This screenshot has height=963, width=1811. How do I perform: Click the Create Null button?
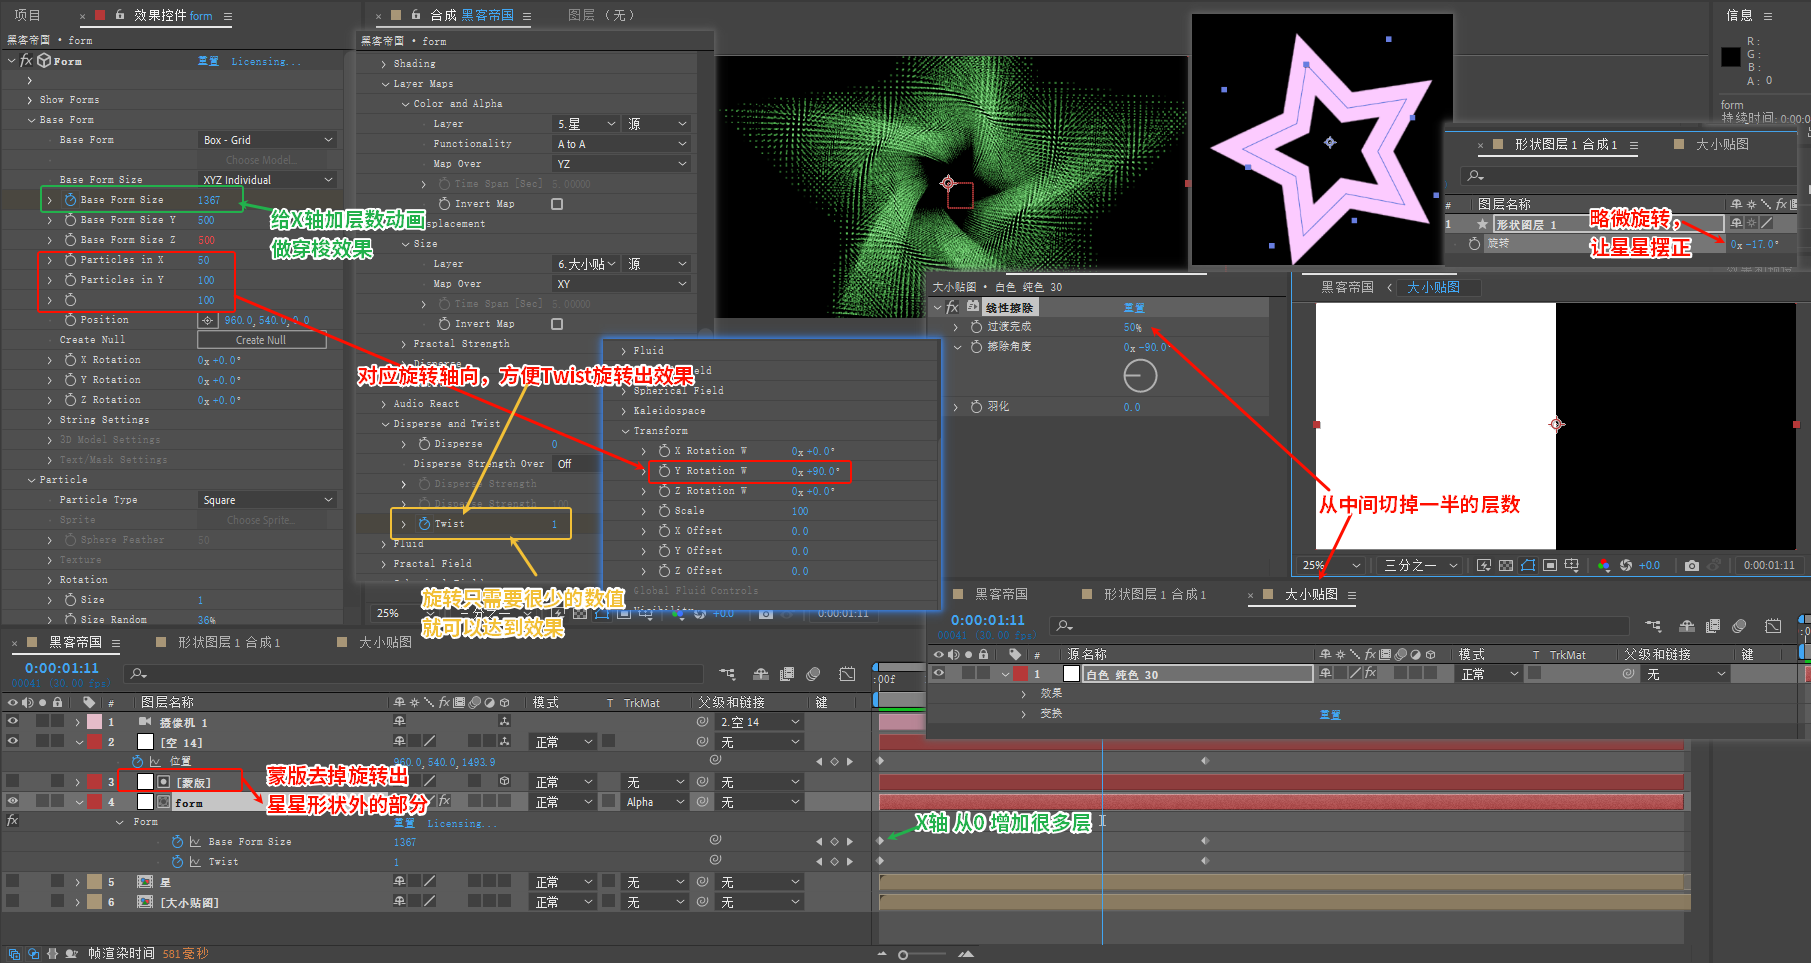click(261, 340)
